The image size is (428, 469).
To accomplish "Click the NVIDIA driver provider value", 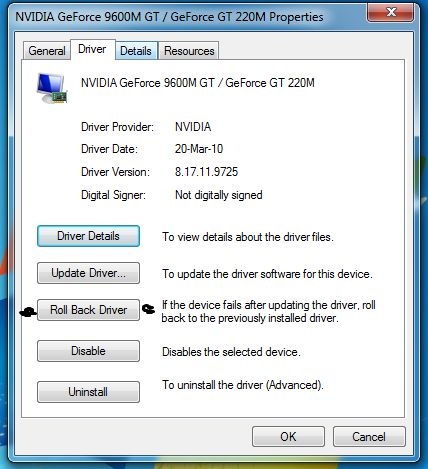I will pos(193,127).
